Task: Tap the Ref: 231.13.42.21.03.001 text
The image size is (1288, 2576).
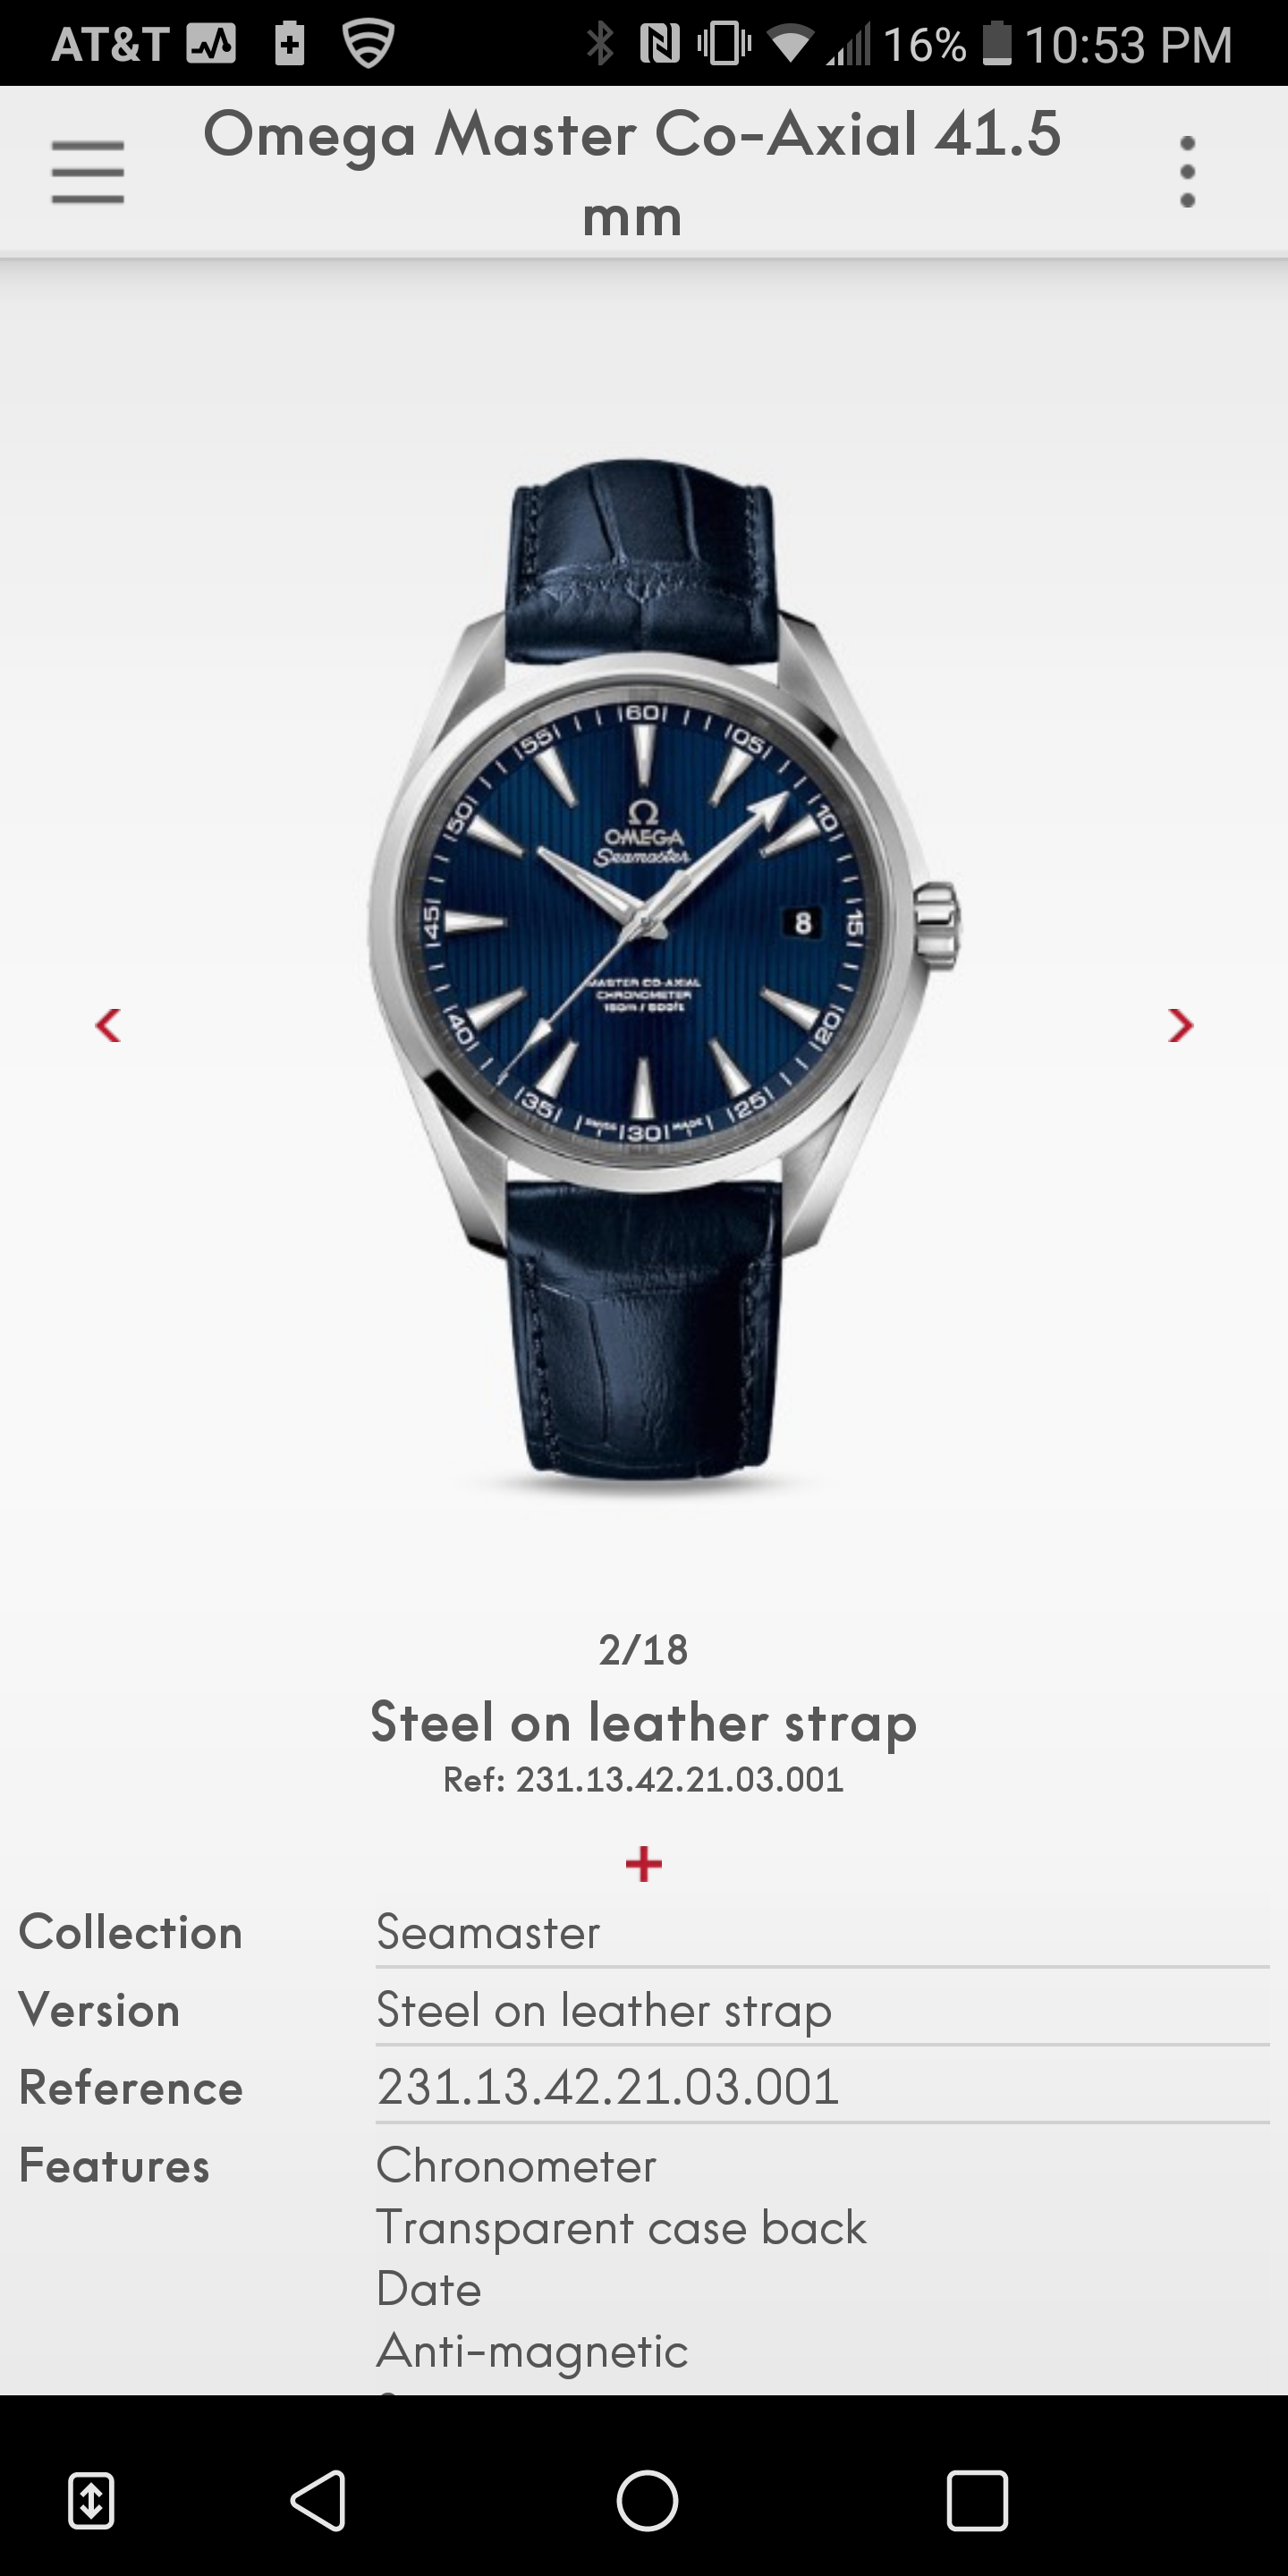Action: [643, 1780]
